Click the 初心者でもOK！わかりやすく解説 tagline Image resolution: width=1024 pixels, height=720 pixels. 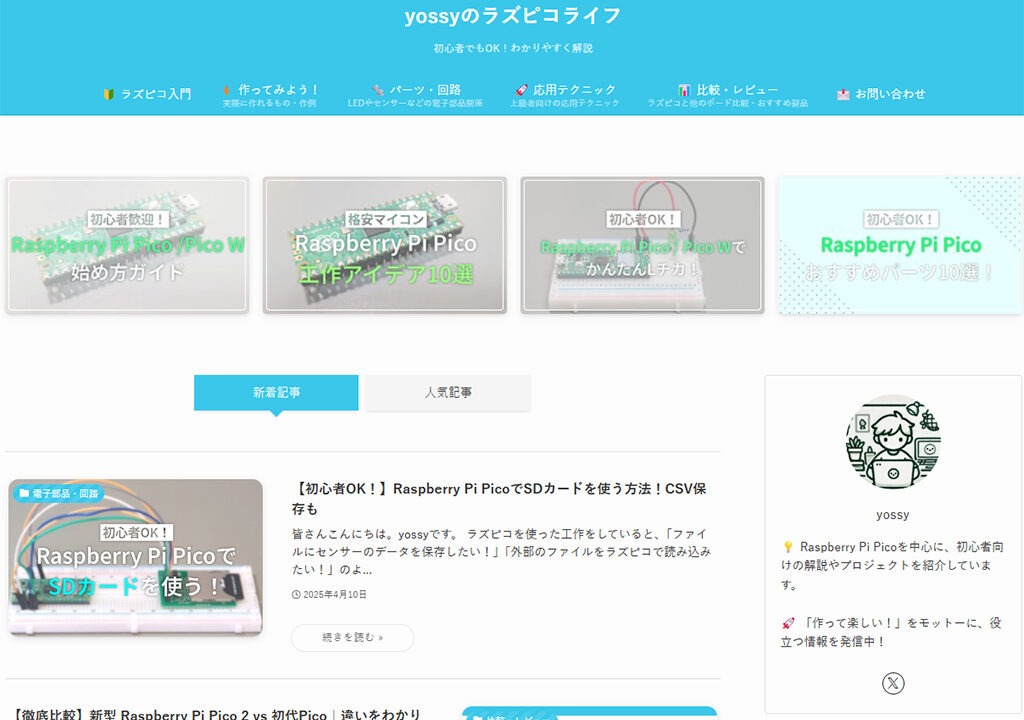point(513,48)
